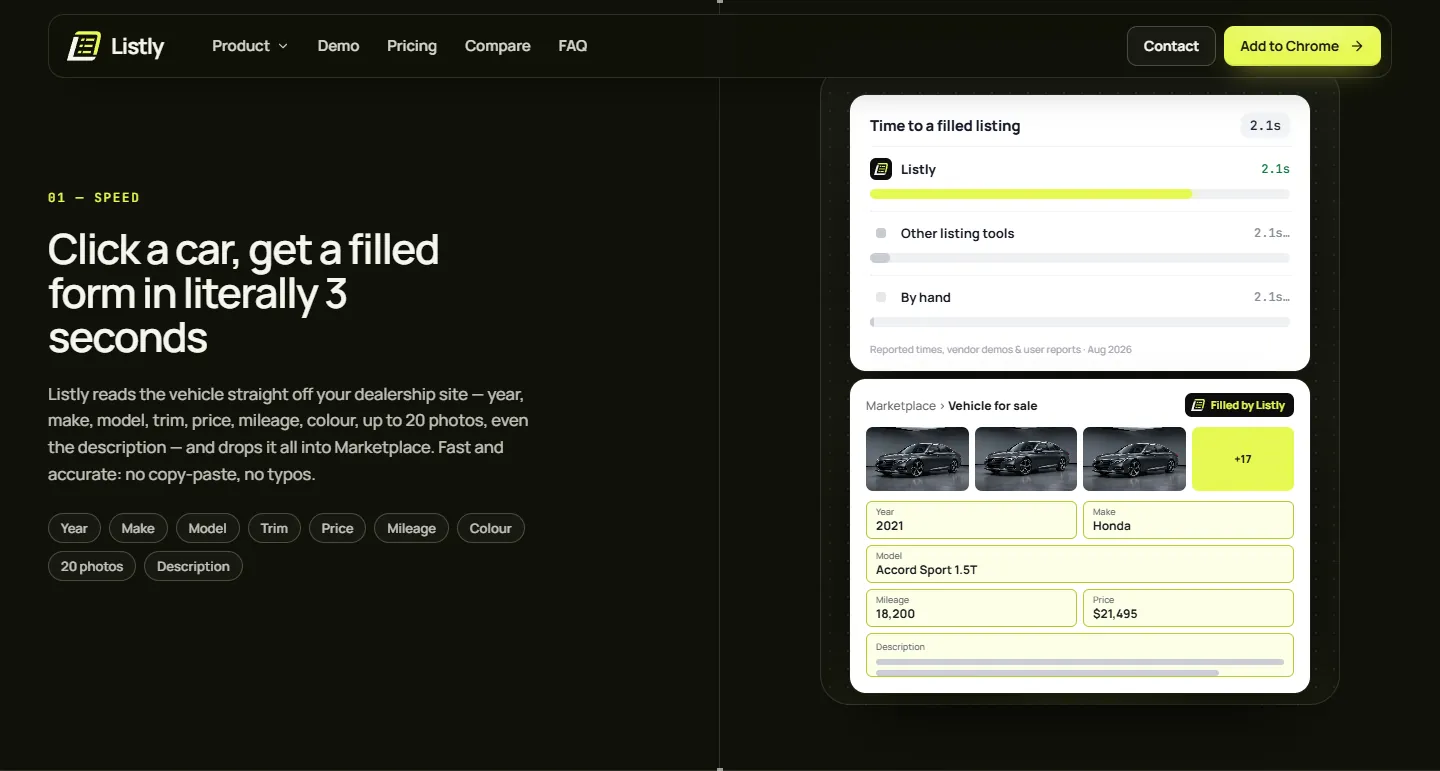Select the Mileage feature chip
This screenshot has height=771, width=1440.
(412, 528)
